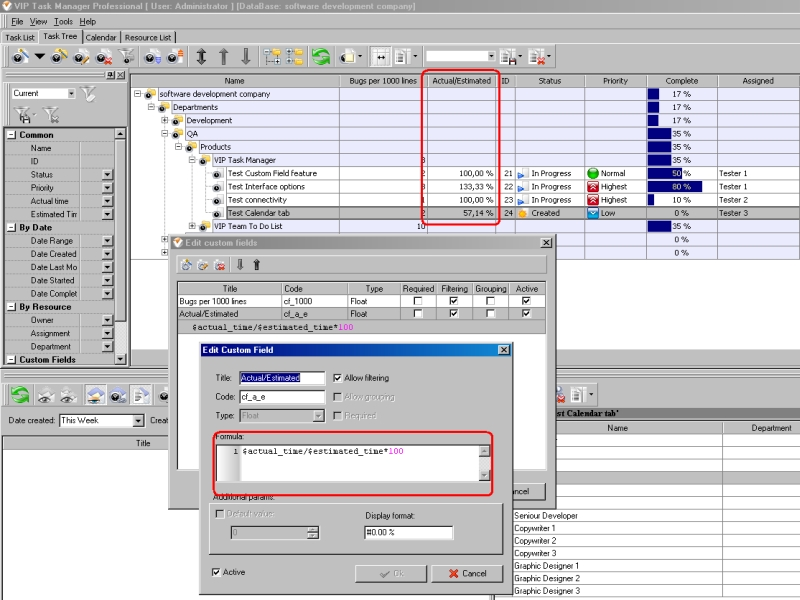Screen dimensions: 800x600
Task: Switch to the Calendar tab
Action: coord(101,37)
